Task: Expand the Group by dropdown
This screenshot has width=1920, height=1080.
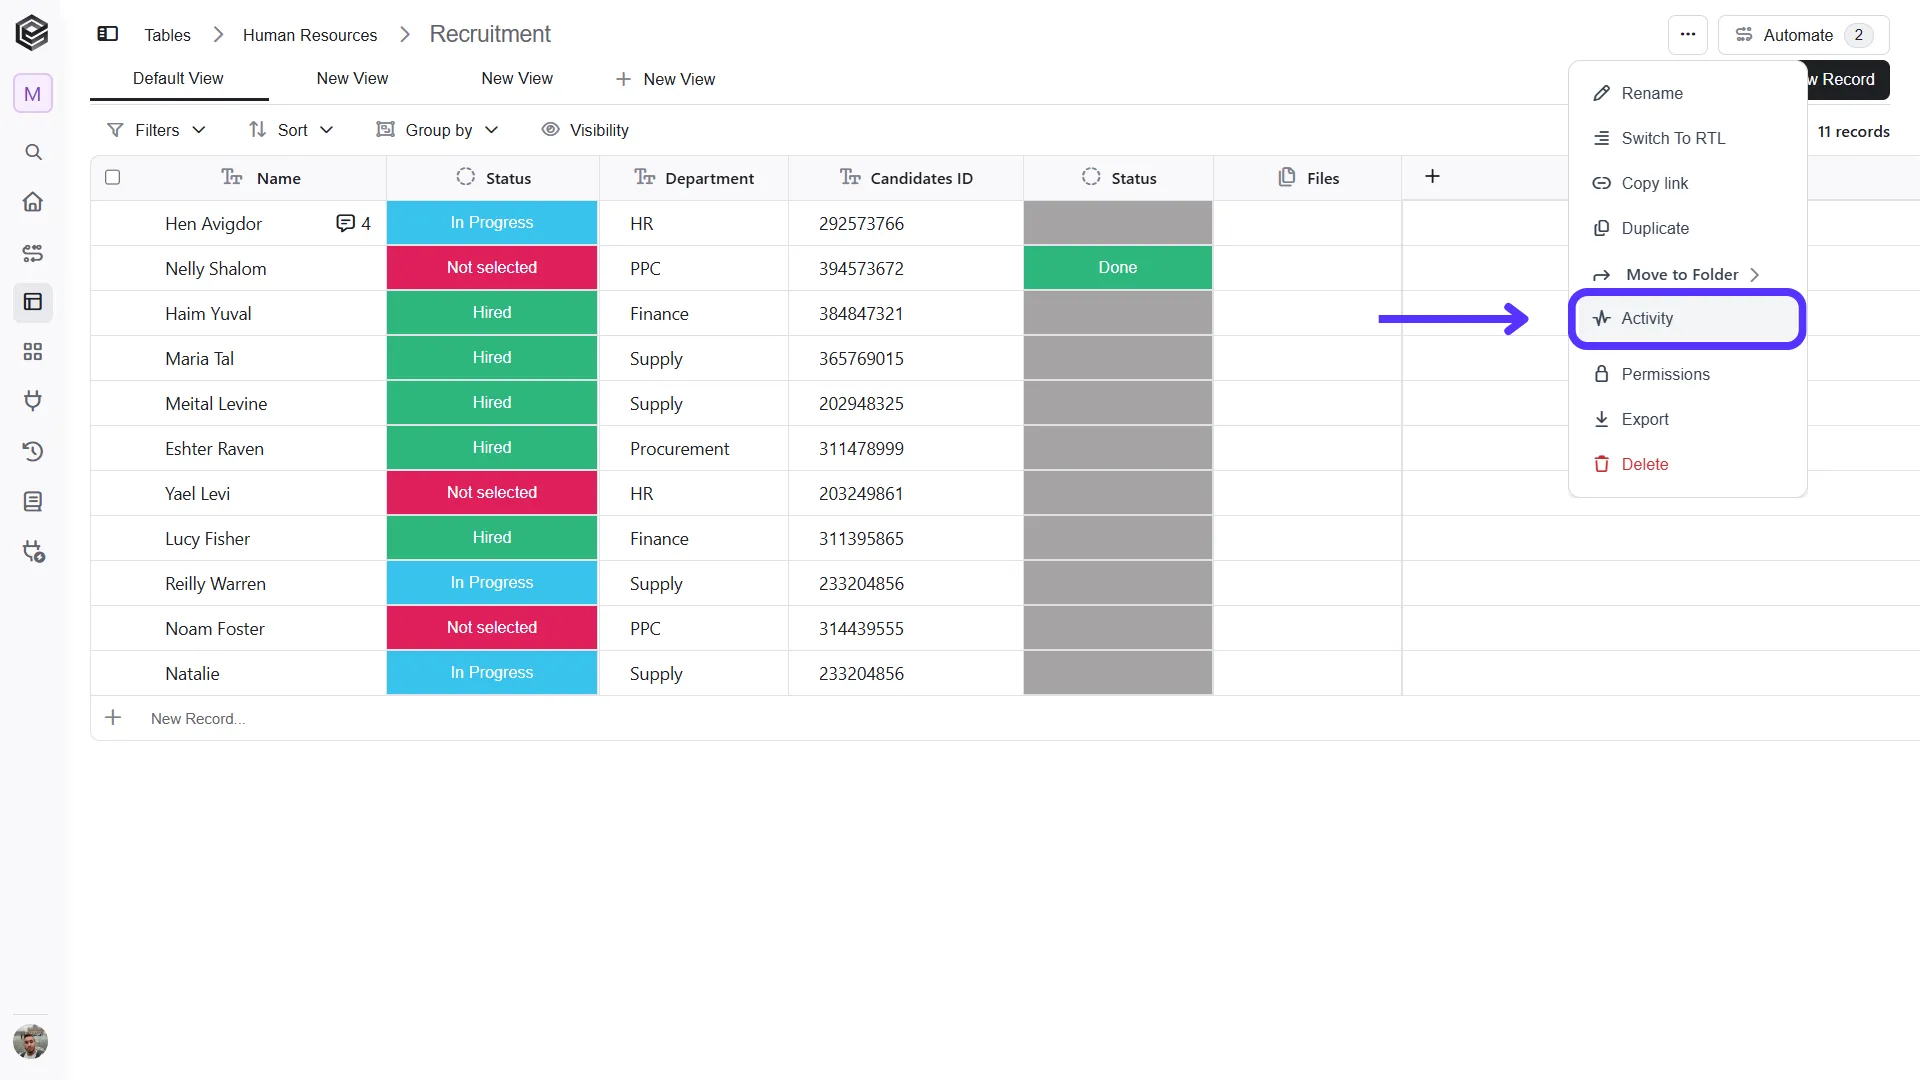Action: 437,130
